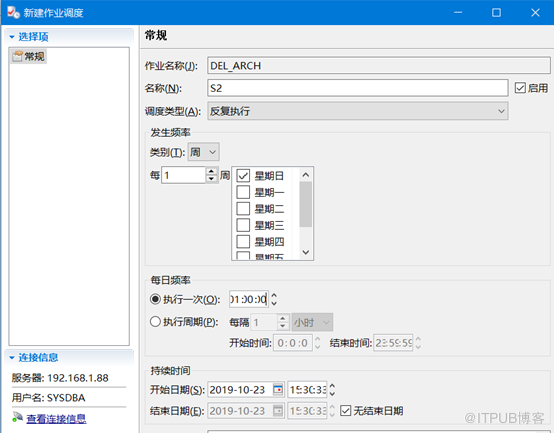Check the 星期一 checkbox
Image resolution: width=554 pixels, height=433 pixels.
243,192
